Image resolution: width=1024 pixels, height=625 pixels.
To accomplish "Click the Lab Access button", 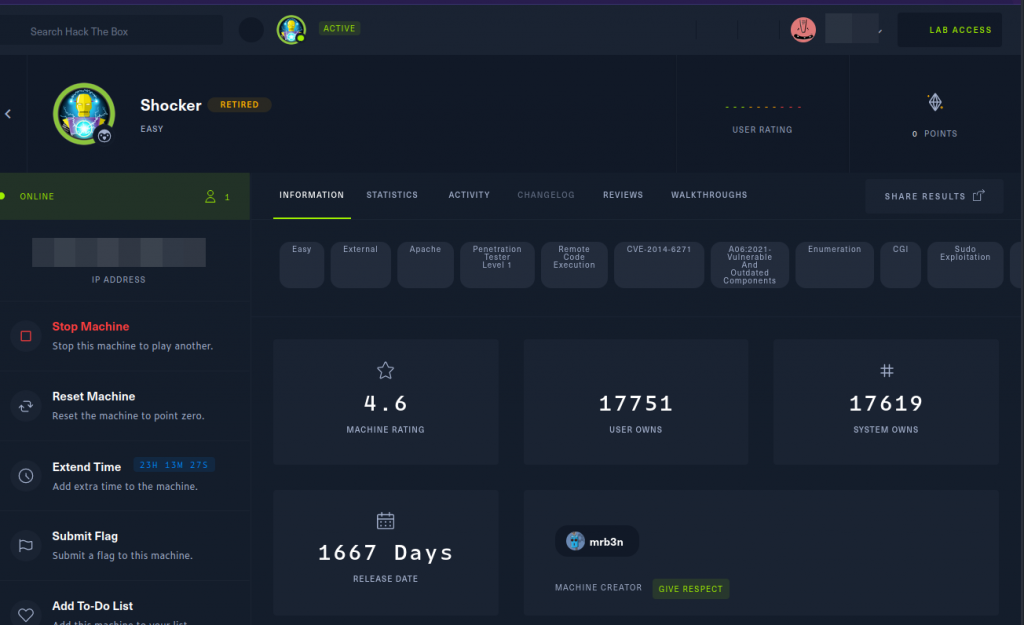I will 959,30.
